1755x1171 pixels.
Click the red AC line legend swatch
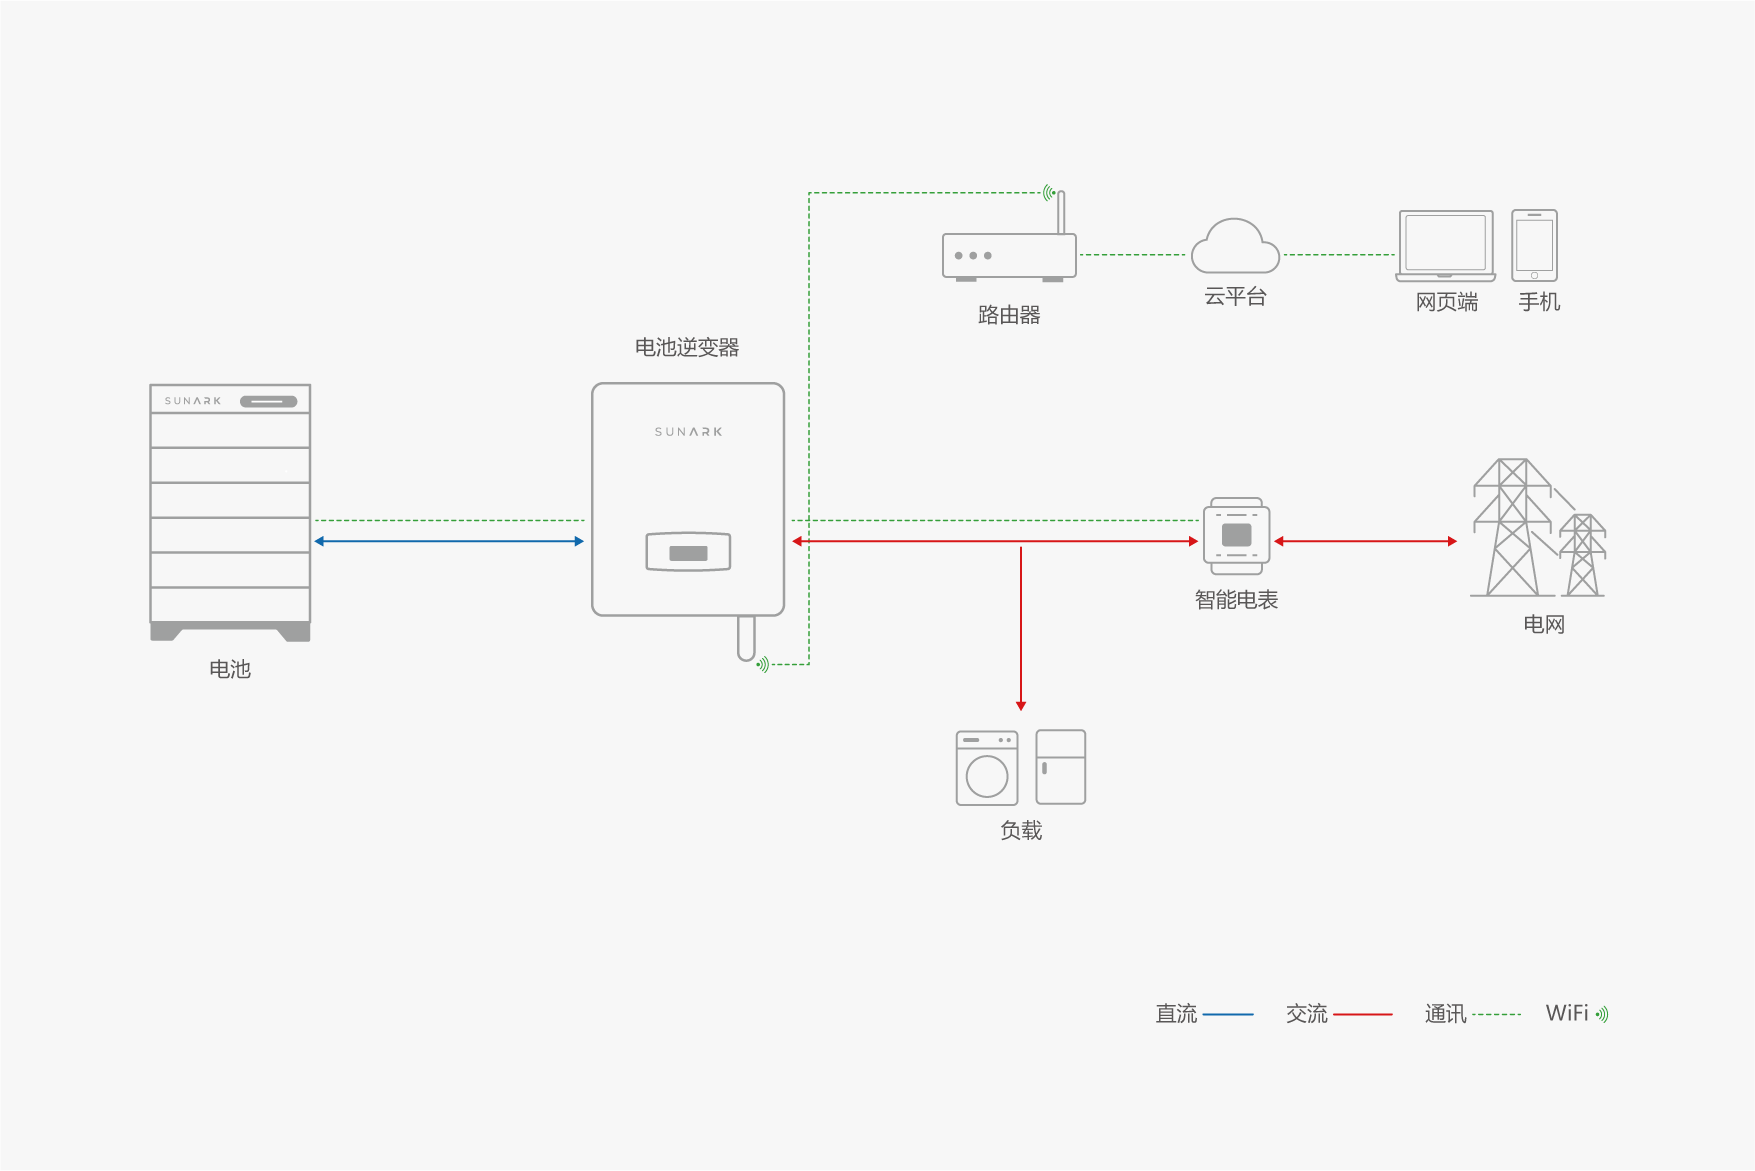[x=1362, y=1014]
